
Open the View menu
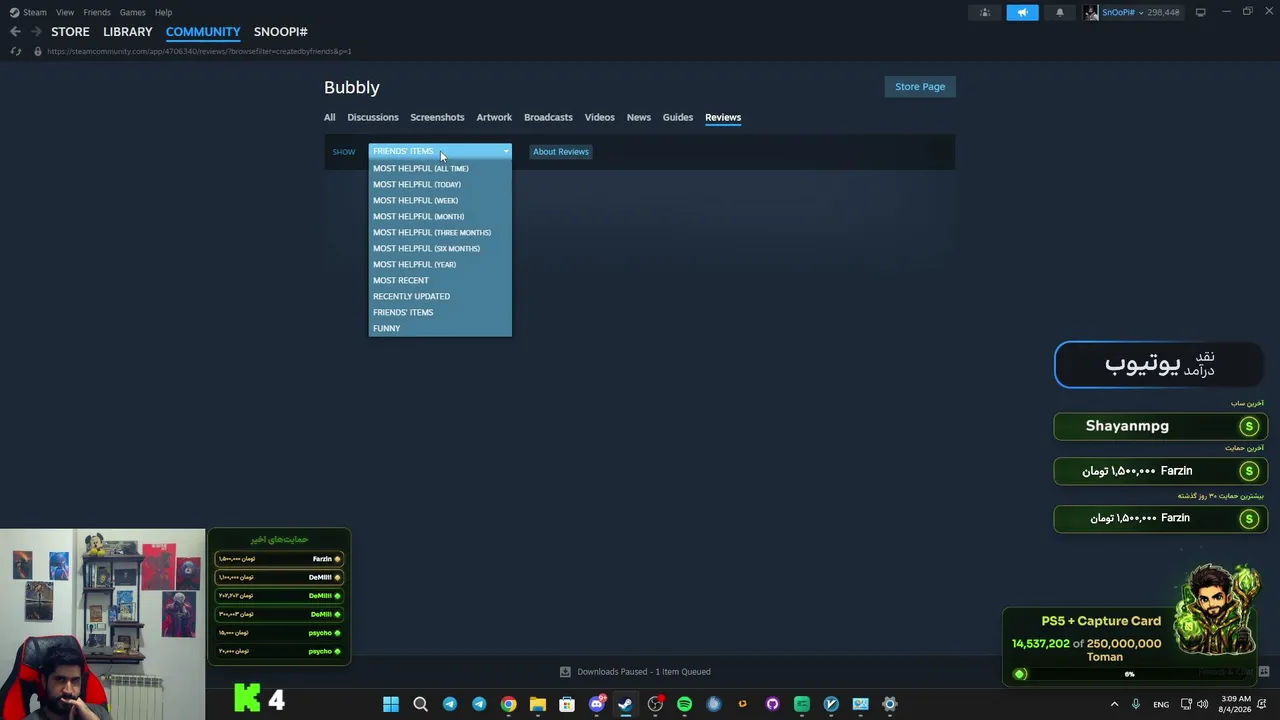click(x=65, y=12)
